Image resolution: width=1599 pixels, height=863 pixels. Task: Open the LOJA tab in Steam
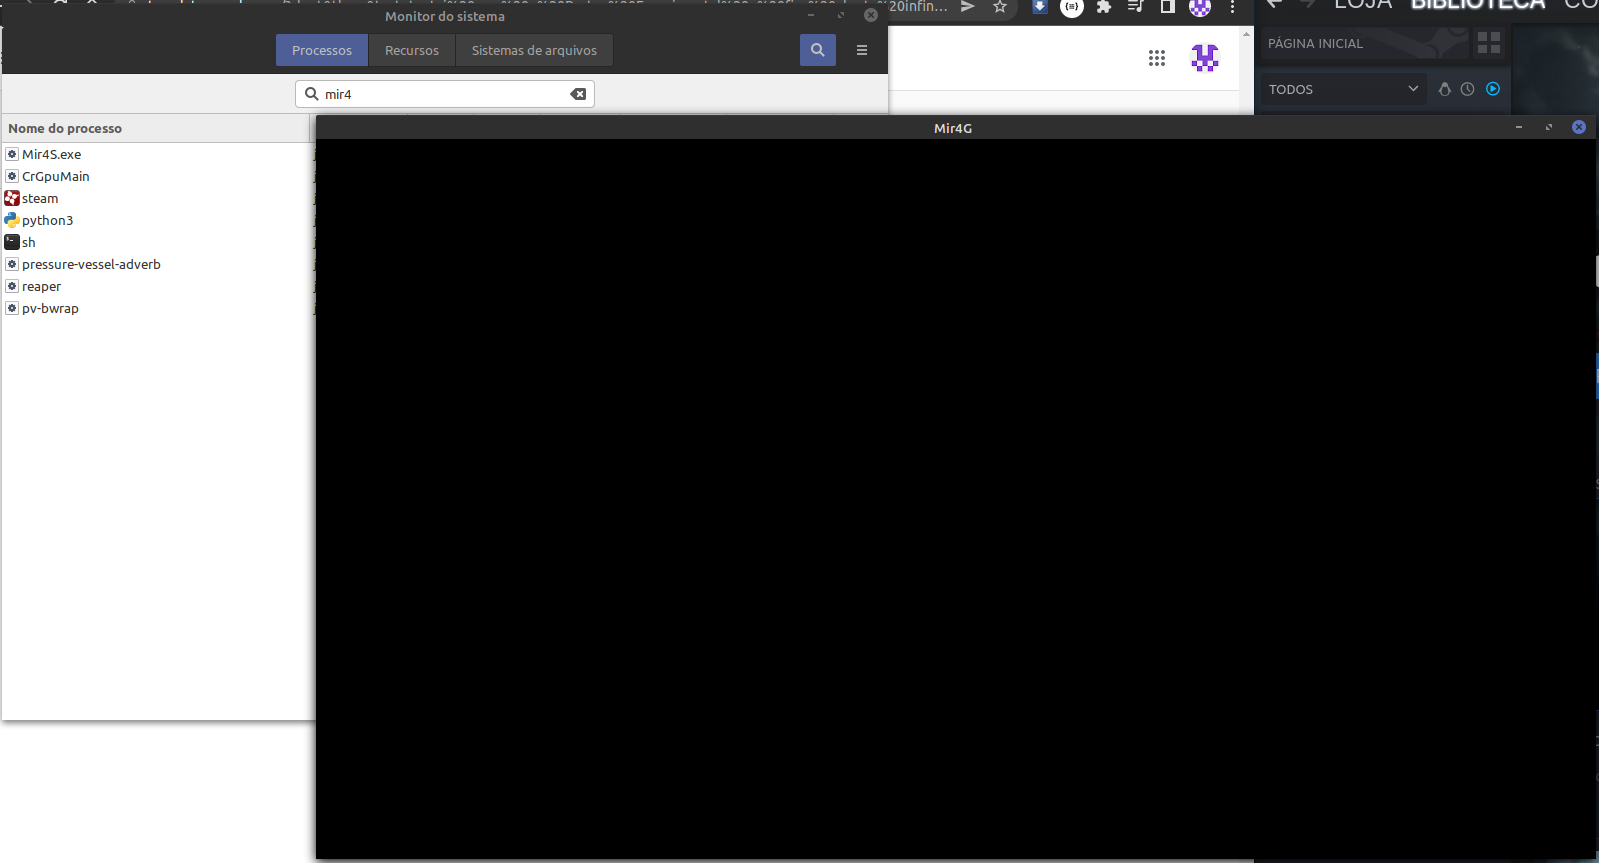tap(1363, 5)
